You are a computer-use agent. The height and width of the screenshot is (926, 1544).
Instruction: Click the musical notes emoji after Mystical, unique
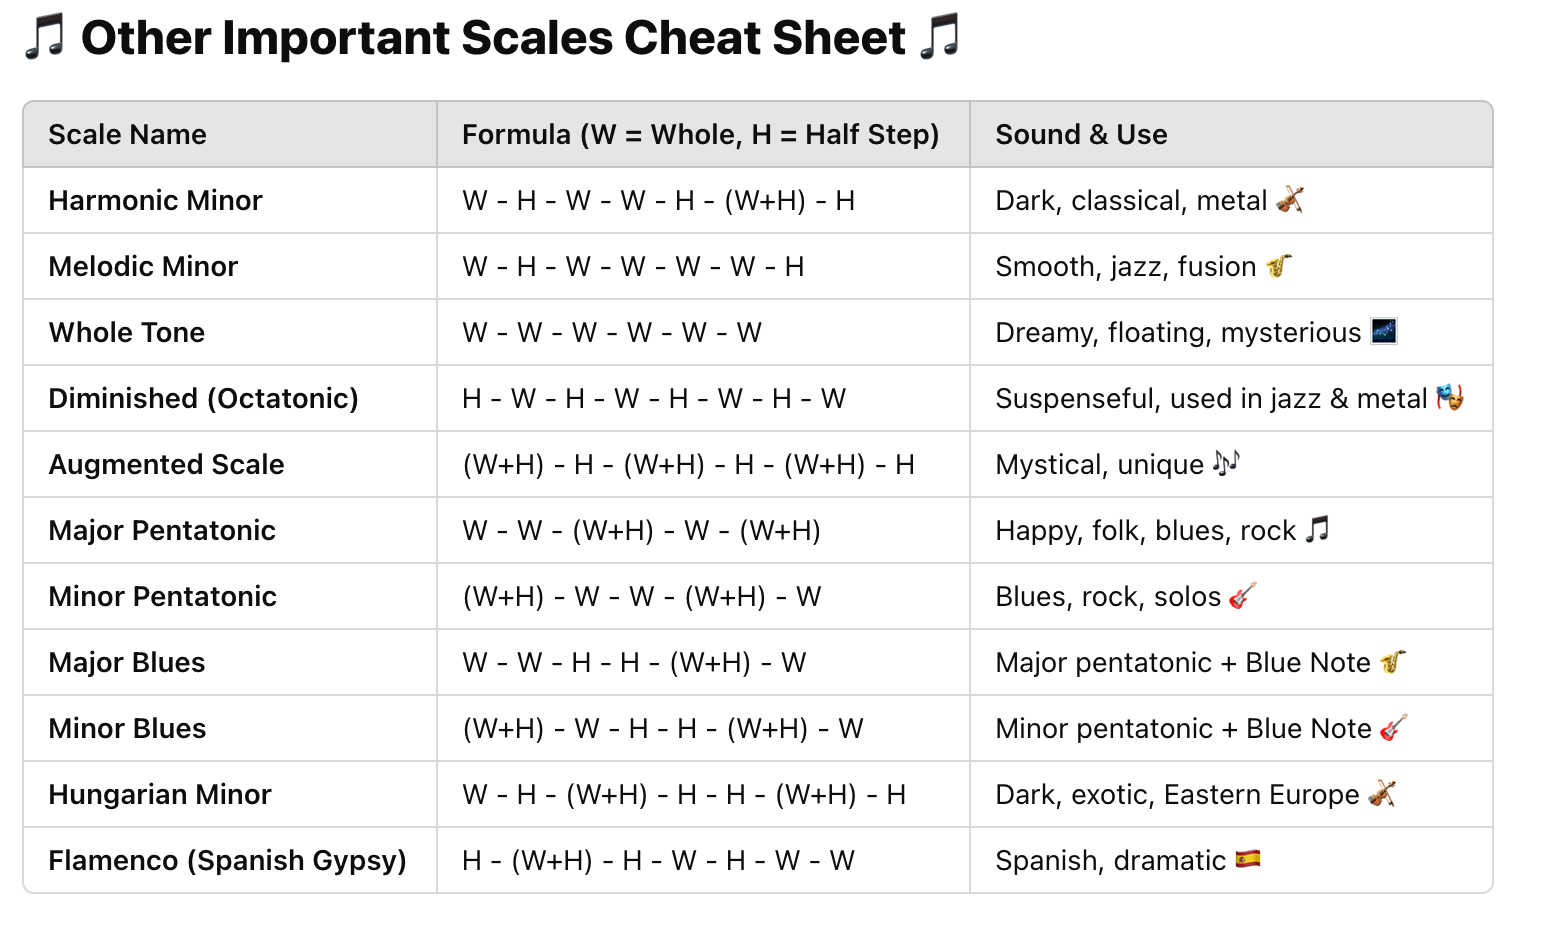pos(1226,463)
